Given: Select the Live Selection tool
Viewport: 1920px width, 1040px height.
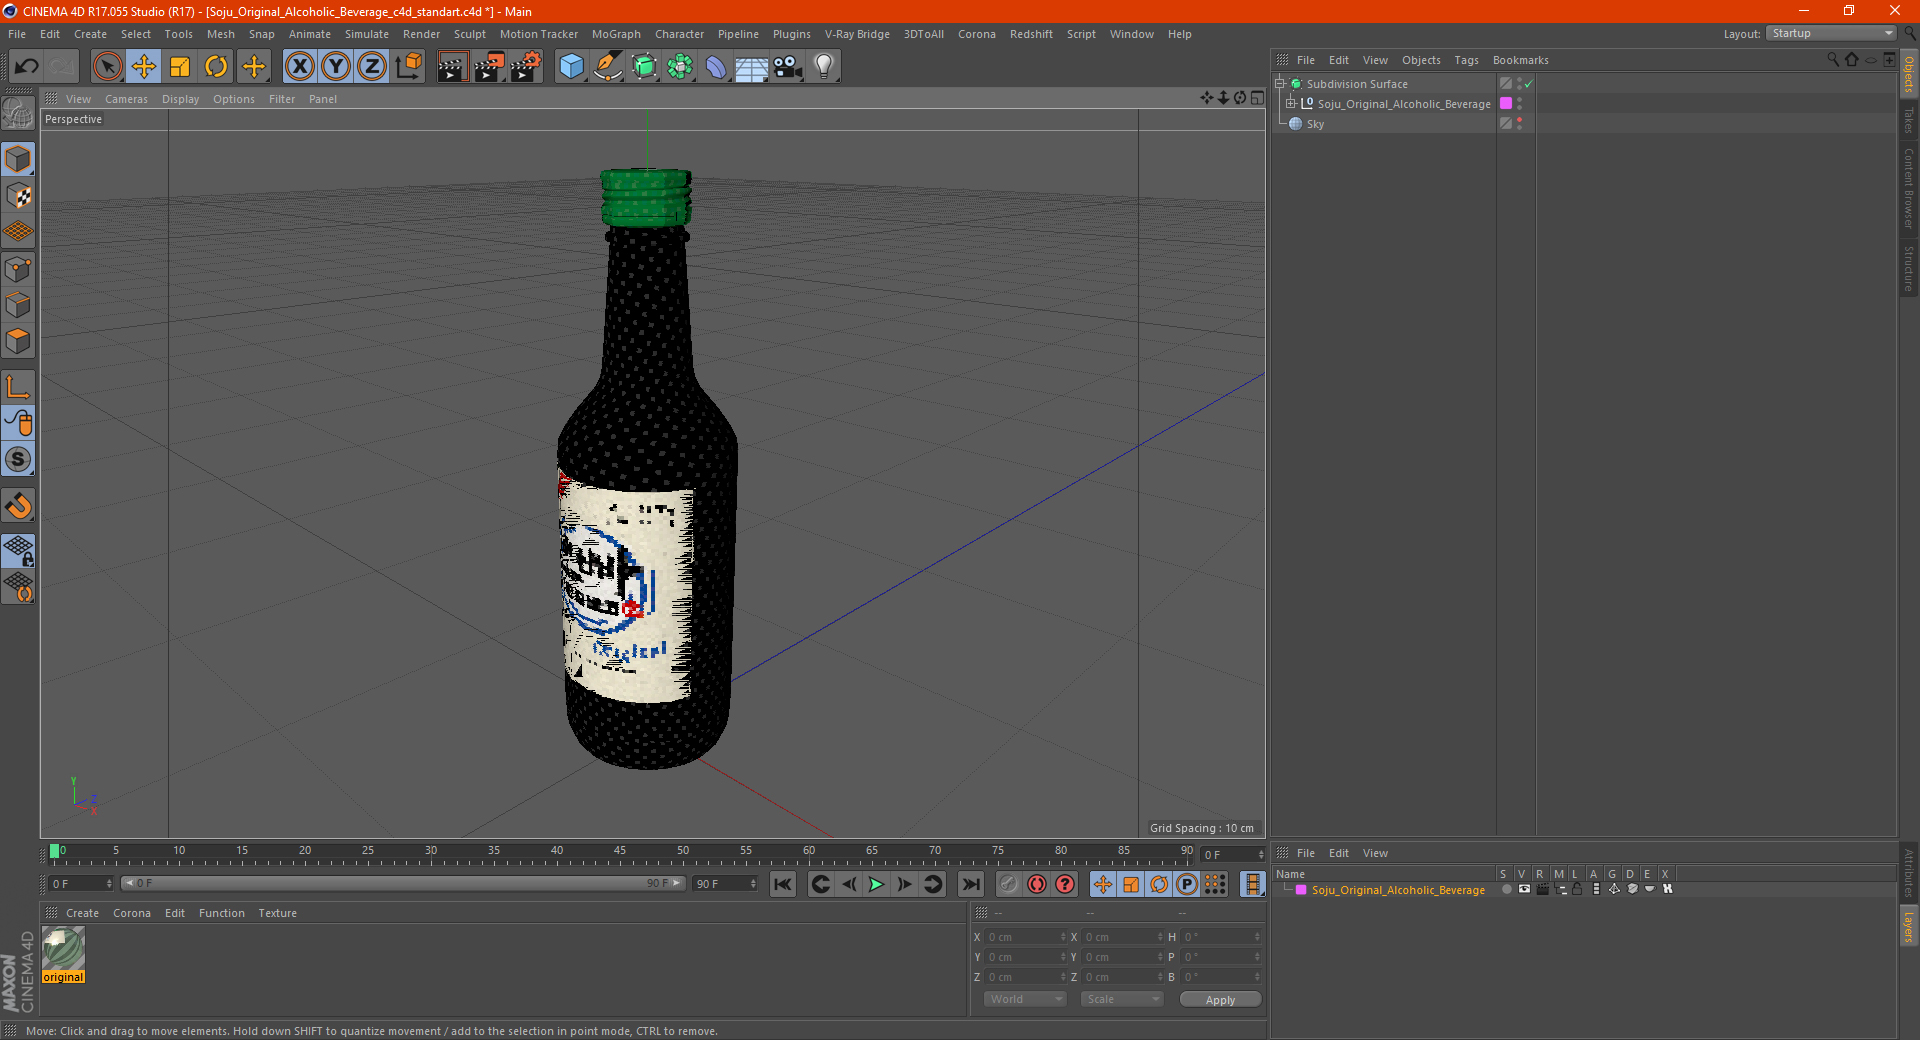Looking at the screenshot, I should [107, 67].
